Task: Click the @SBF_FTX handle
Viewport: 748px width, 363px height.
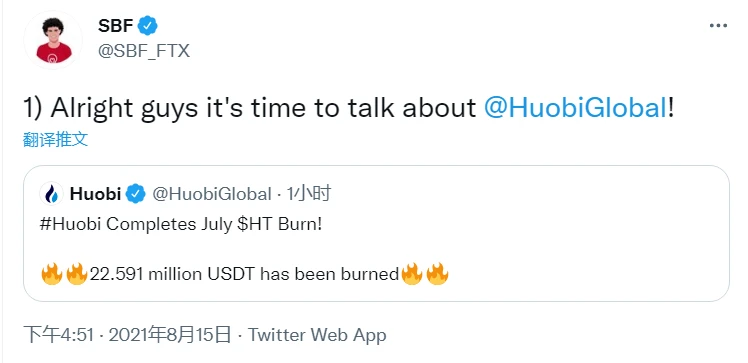Action: point(144,51)
